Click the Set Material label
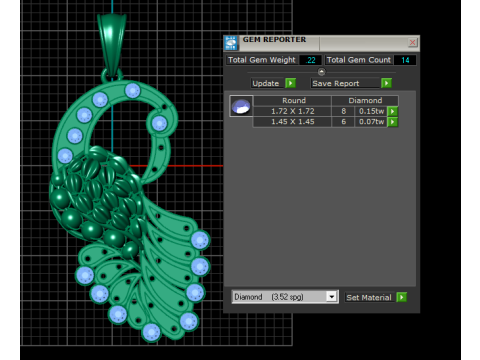The width and height of the screenshot is (480, 360). (369, 297)
